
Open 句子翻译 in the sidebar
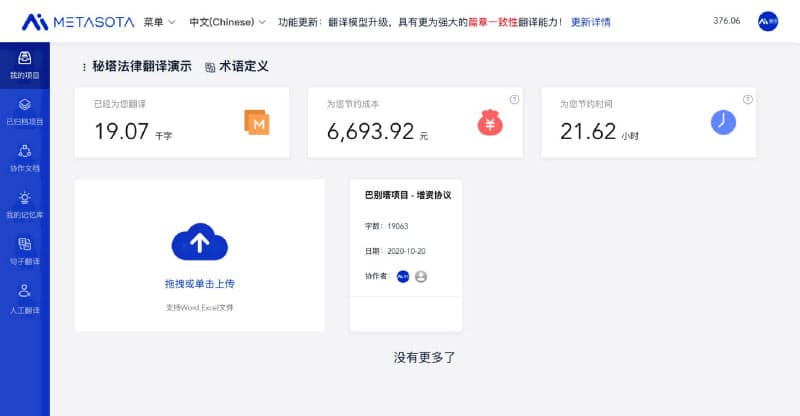tap(24, 252)
